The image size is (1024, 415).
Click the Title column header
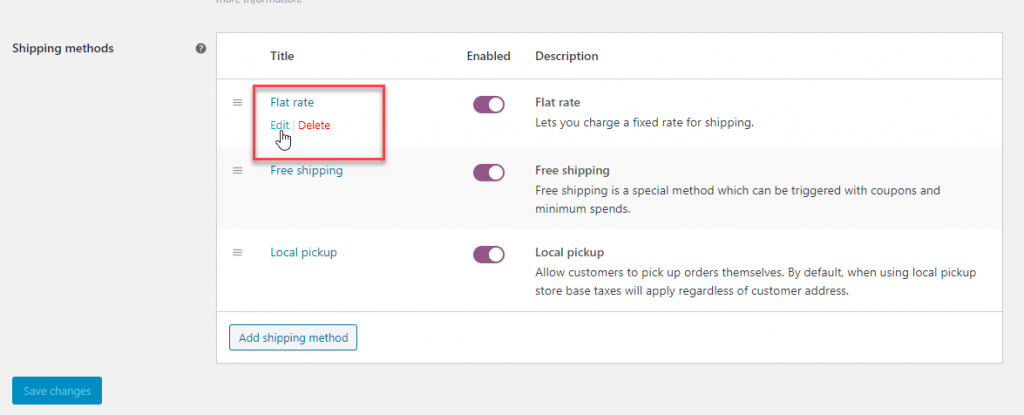click(x=282, y=56)
